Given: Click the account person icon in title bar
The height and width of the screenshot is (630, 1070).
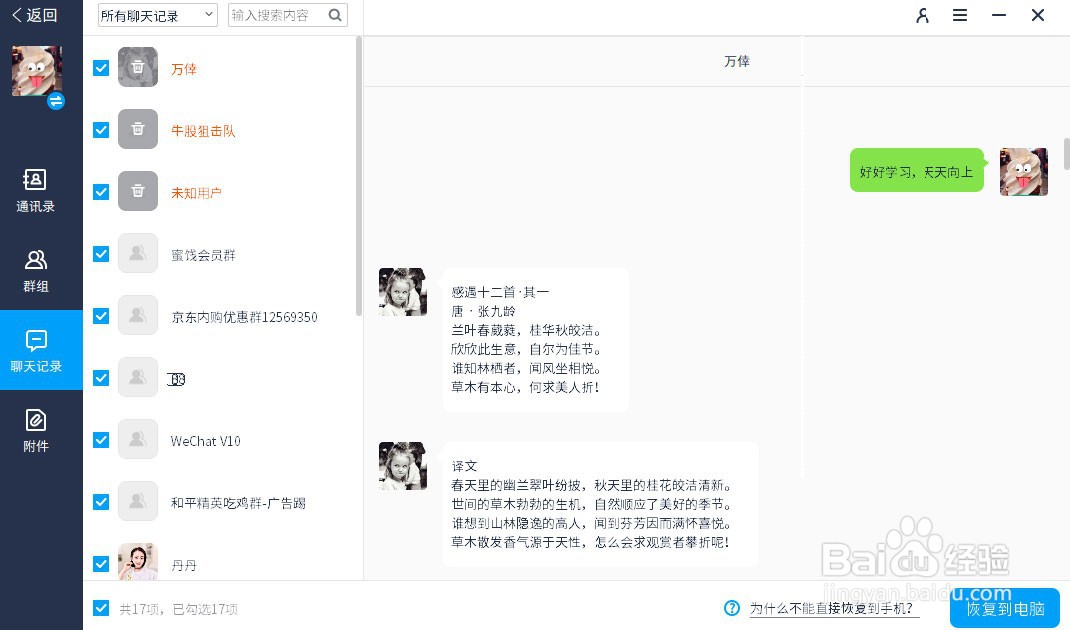Looking at the screenshot, I should point(922,16).
